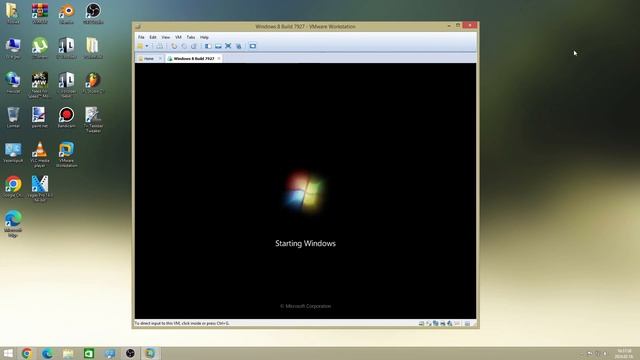
Task: Open File Explorer from the taskbar
Action: (68, 353)
